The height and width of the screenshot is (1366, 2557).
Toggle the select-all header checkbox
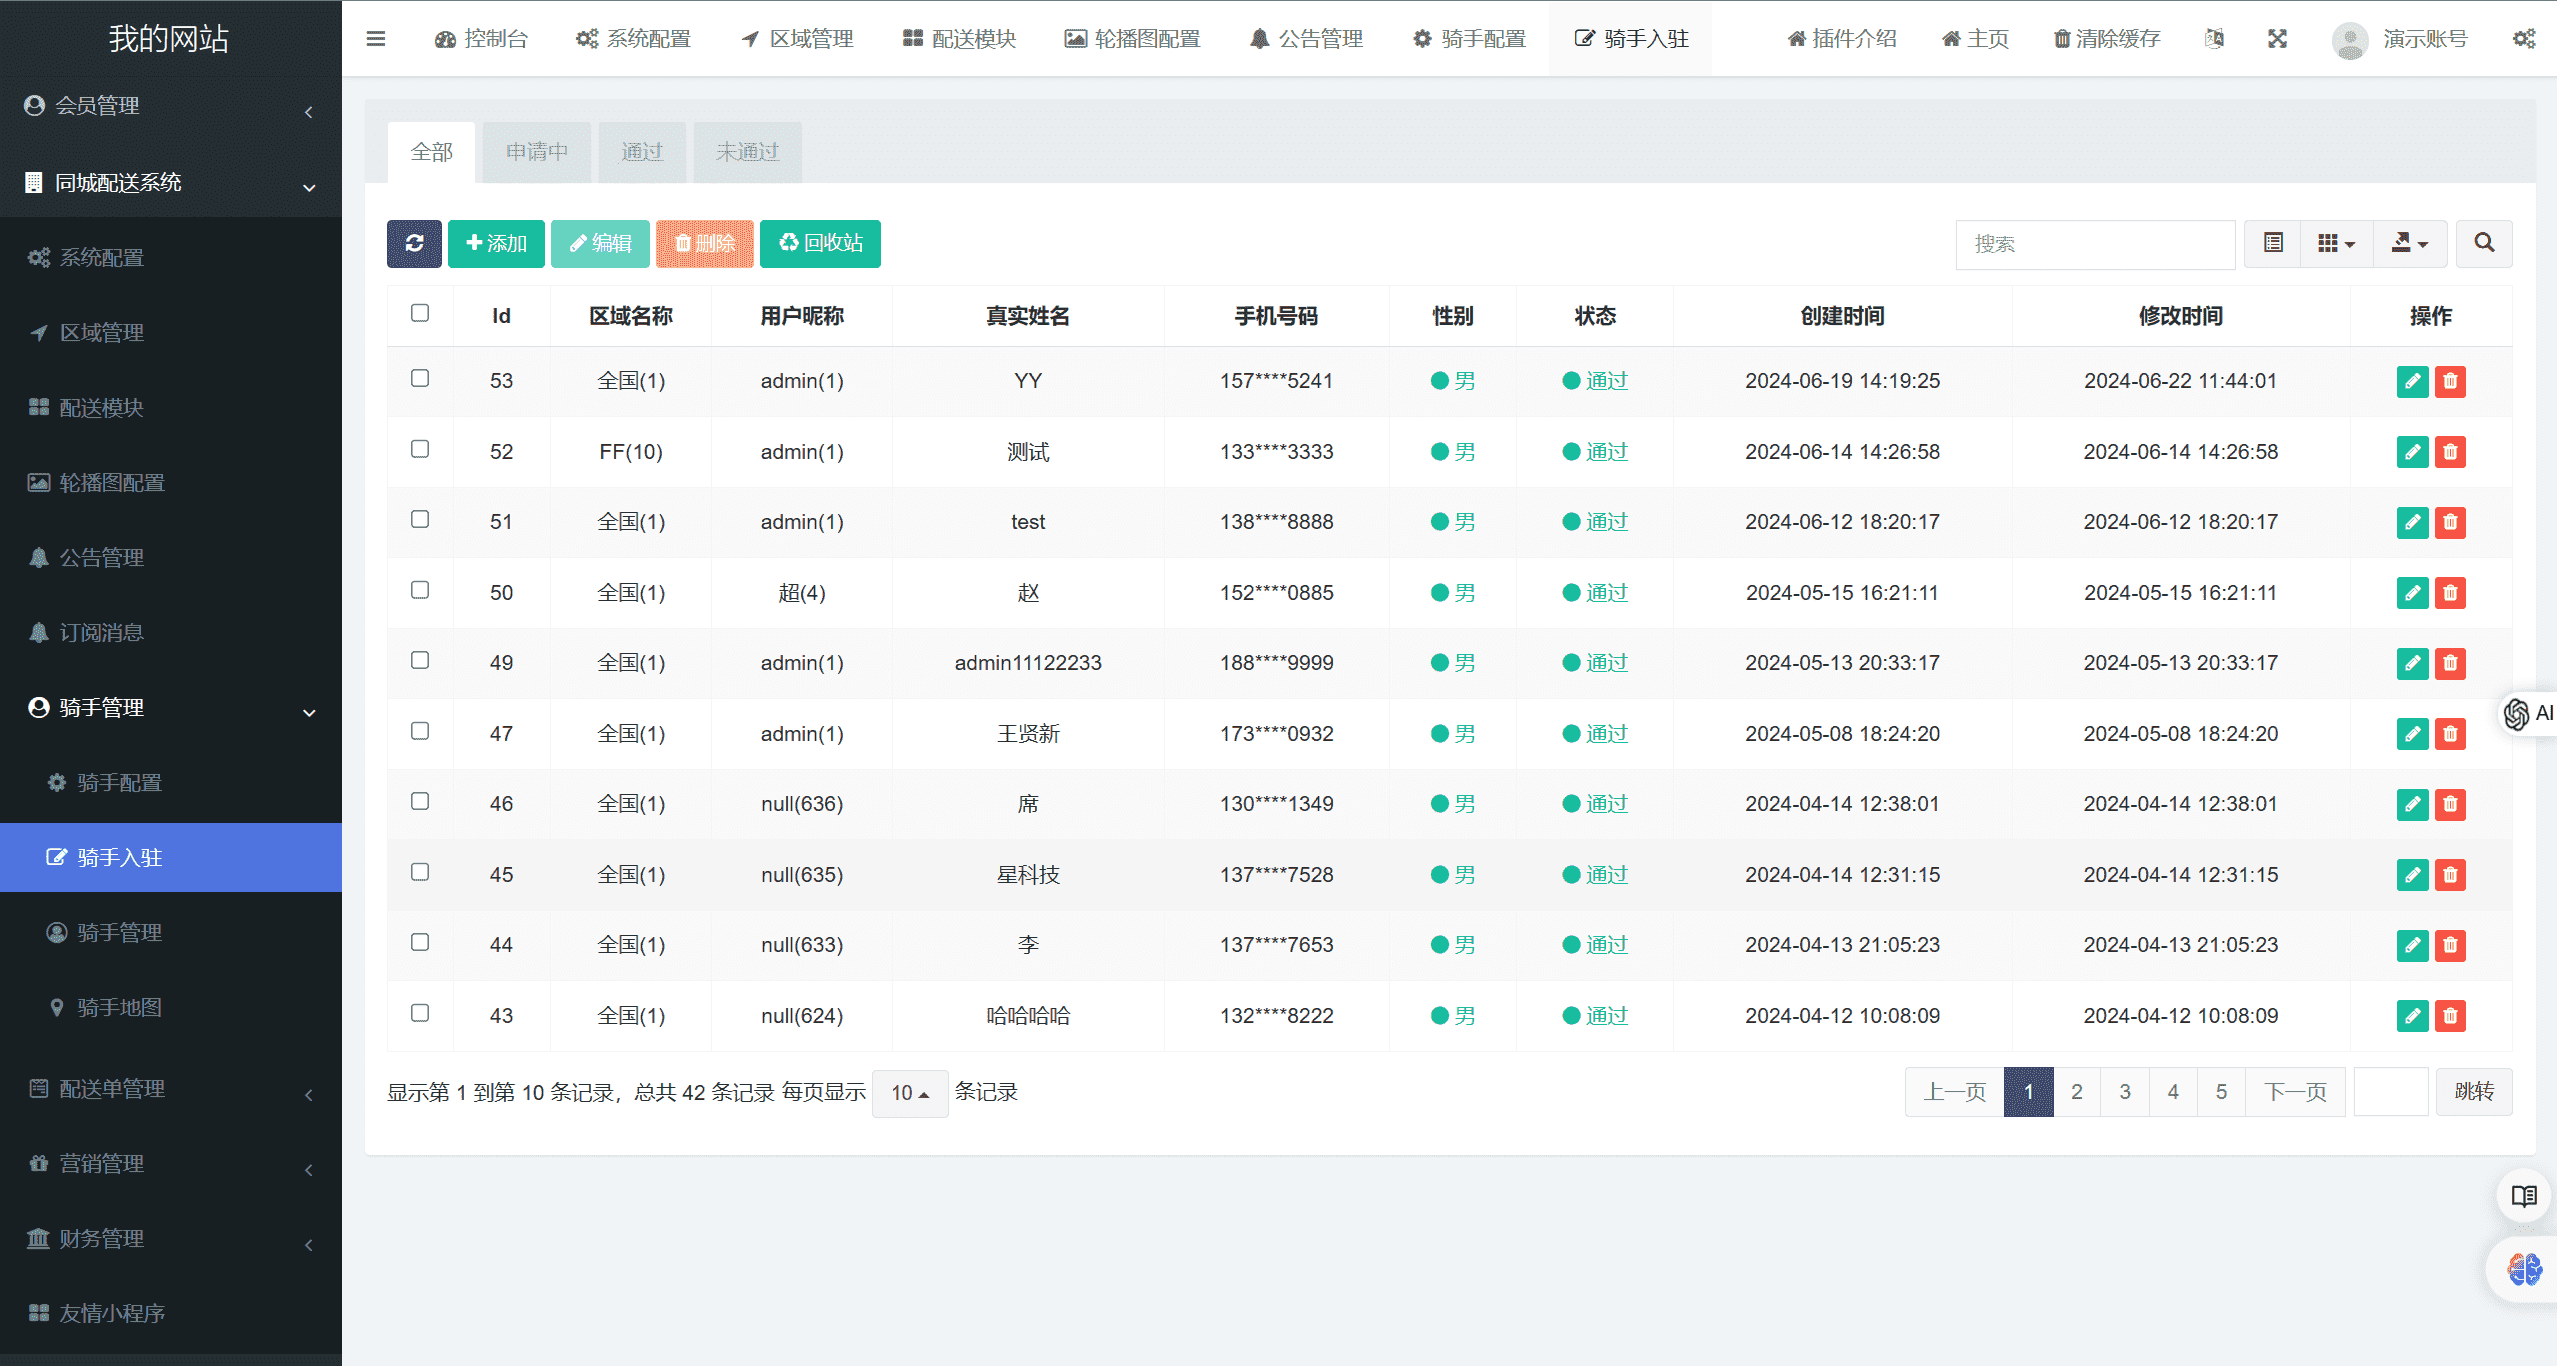coord(420,313)
